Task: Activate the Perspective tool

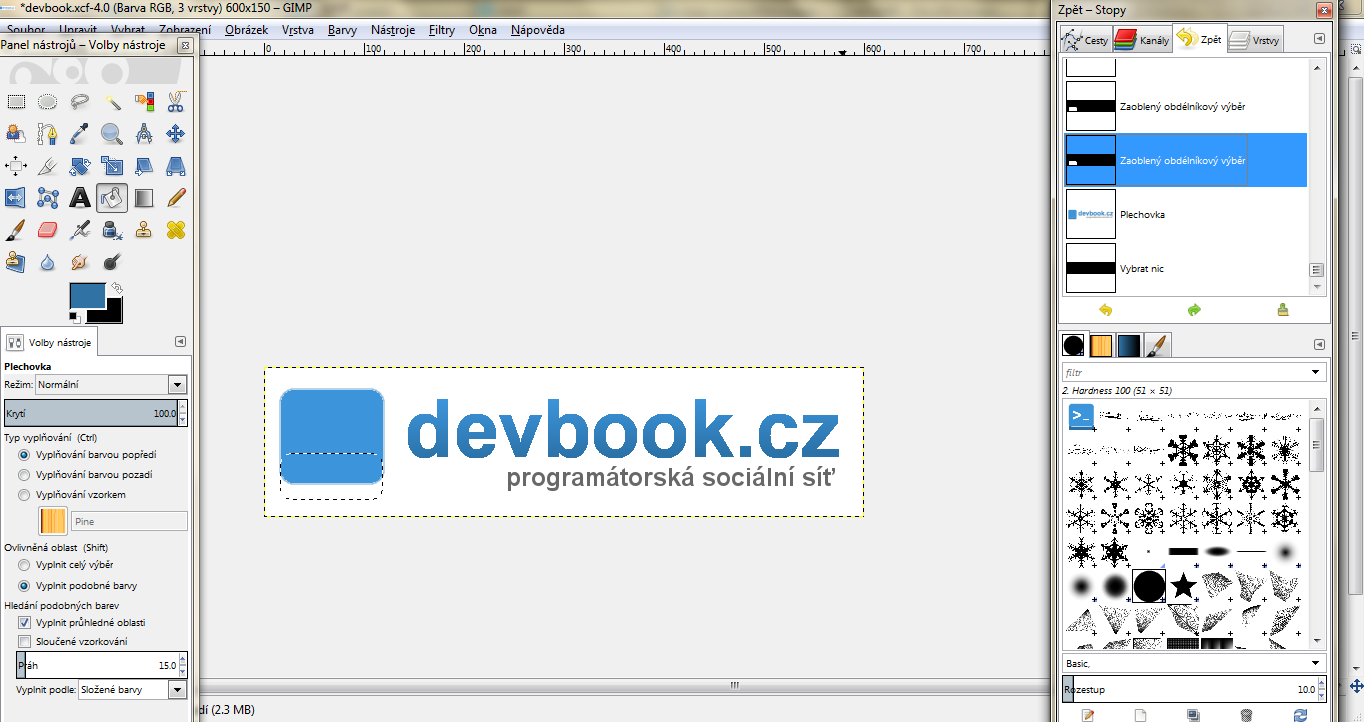Action: tap(176, 165)
